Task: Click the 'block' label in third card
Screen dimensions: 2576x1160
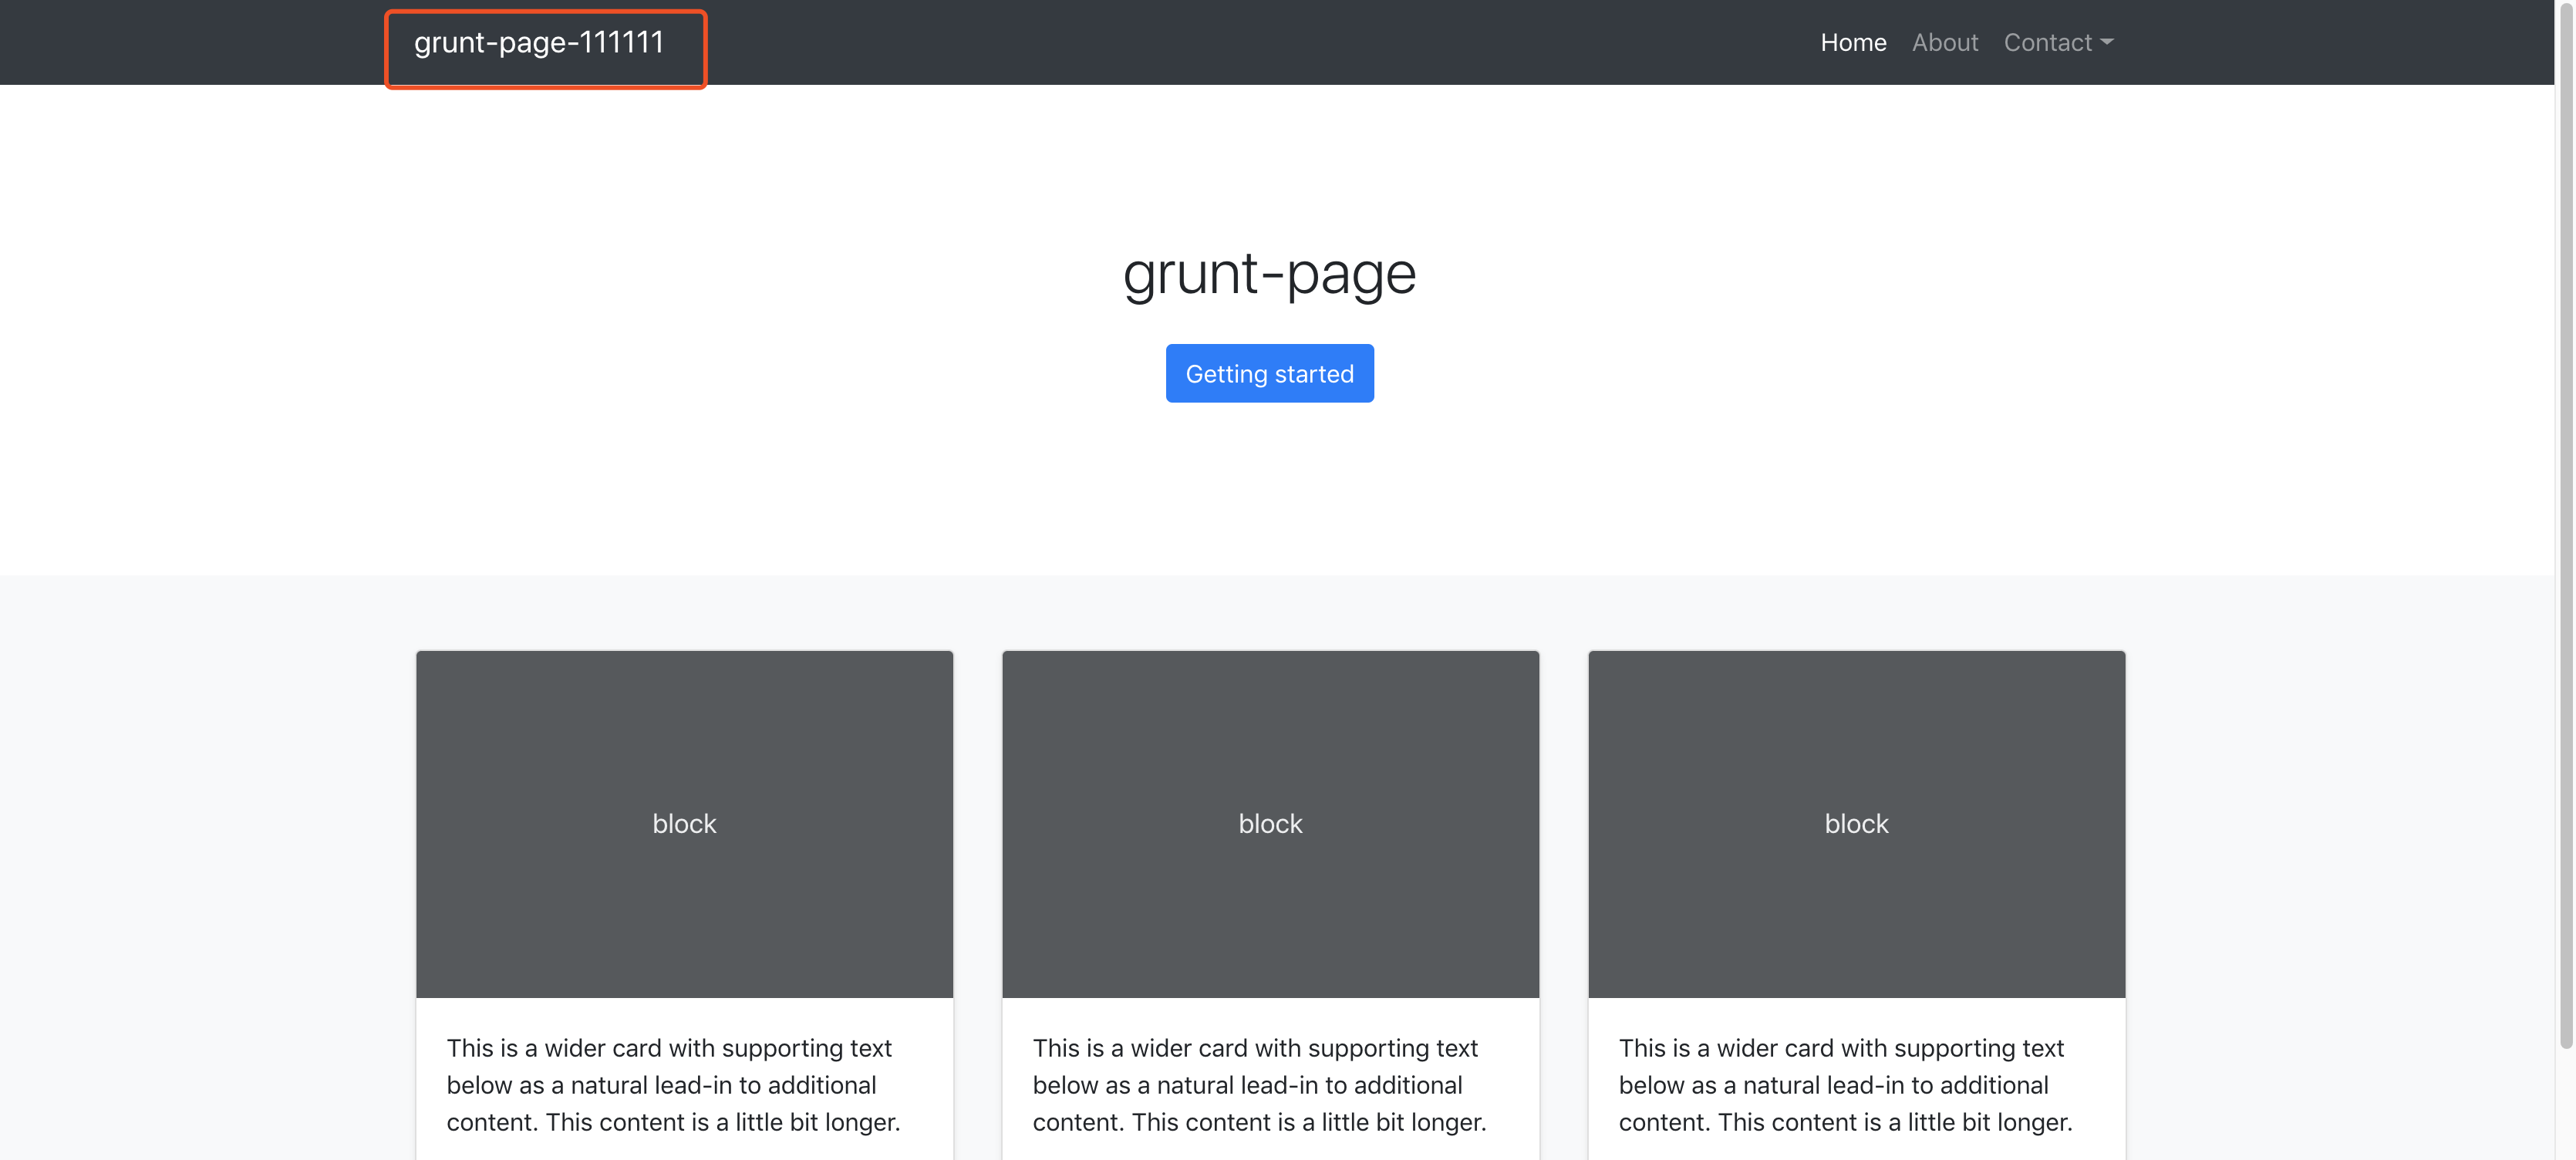Action: [1856, 824]
